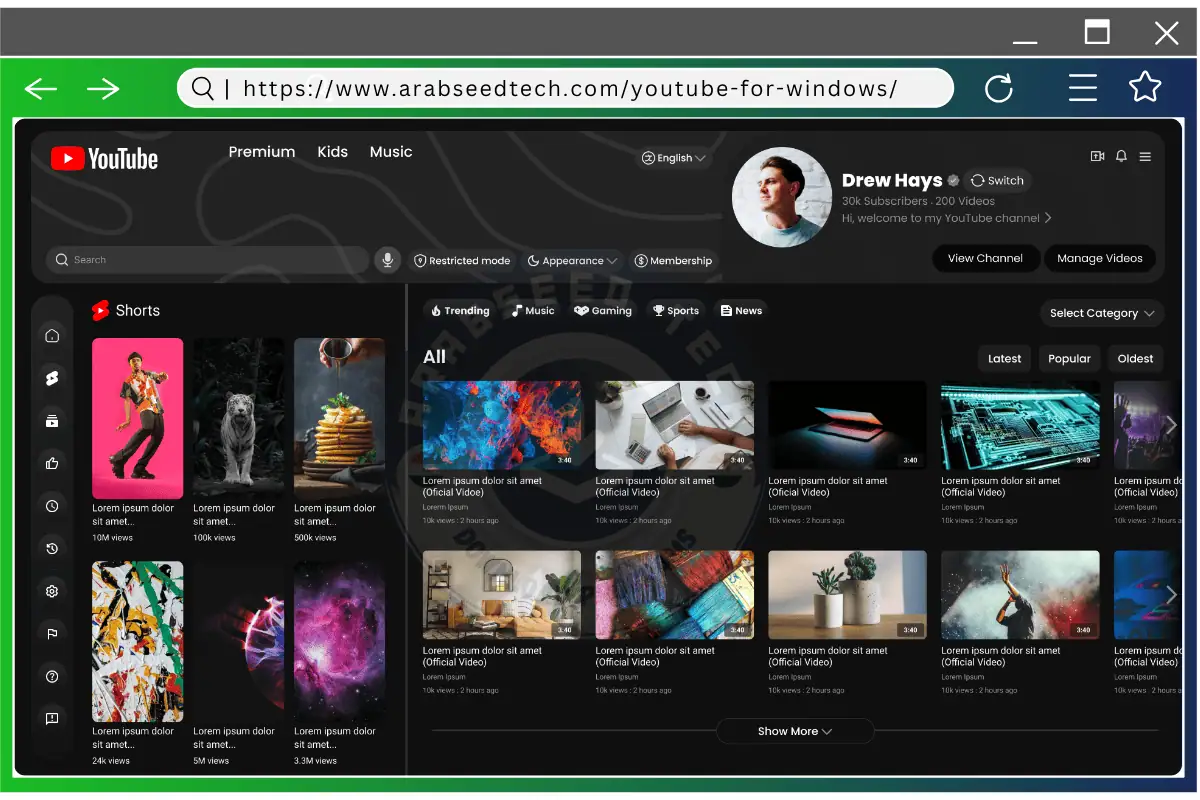Open Home from the left sidebar
The width and height of the screenshot is (1200, 800).
pyautogui.click(x=52, y=335)
